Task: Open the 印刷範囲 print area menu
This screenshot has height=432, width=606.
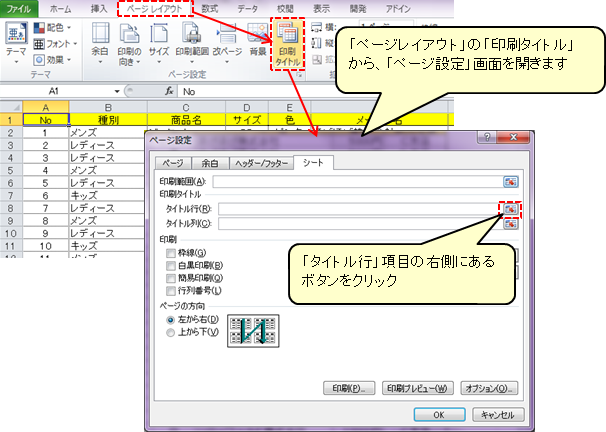Action: [192, 43]
